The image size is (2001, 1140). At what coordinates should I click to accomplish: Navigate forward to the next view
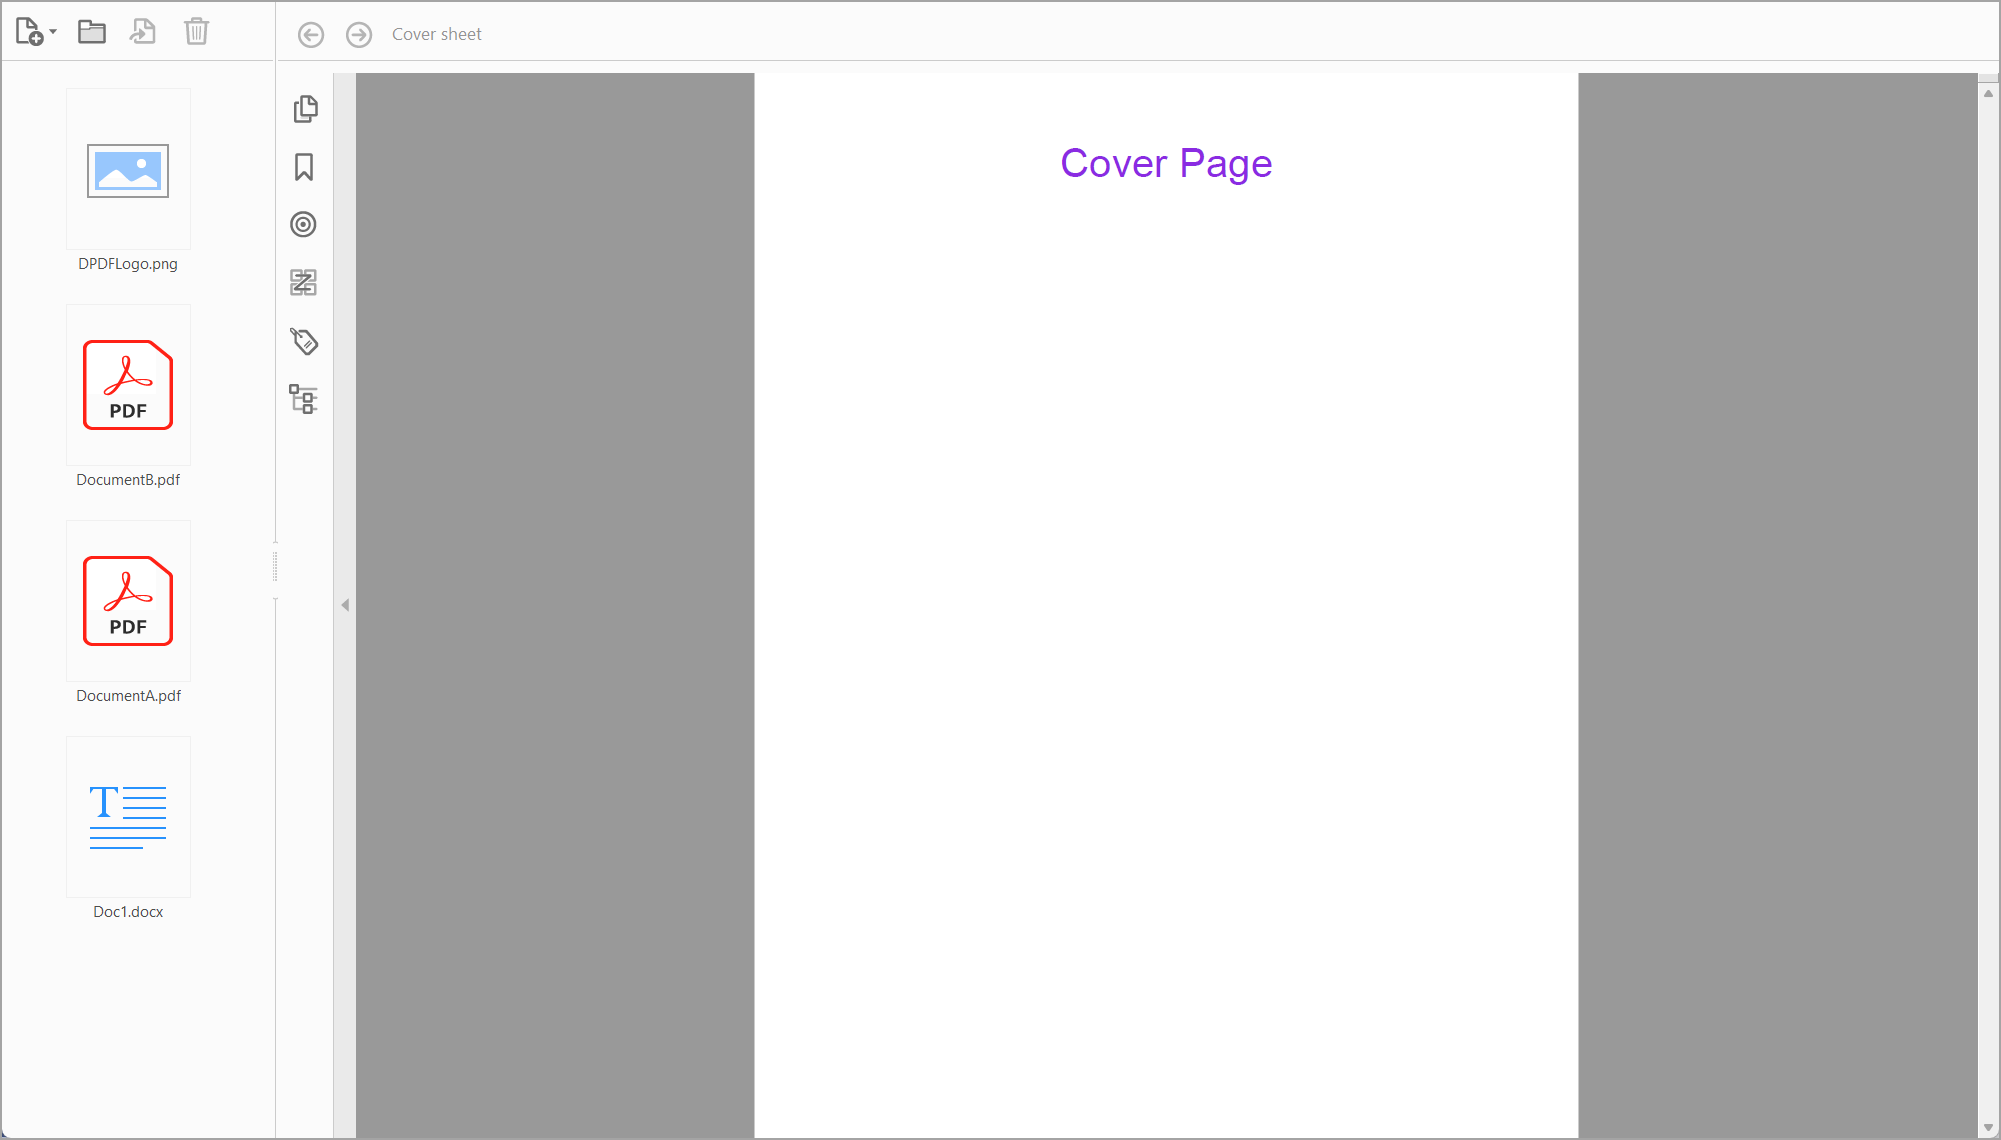click(x=358, y=34)
